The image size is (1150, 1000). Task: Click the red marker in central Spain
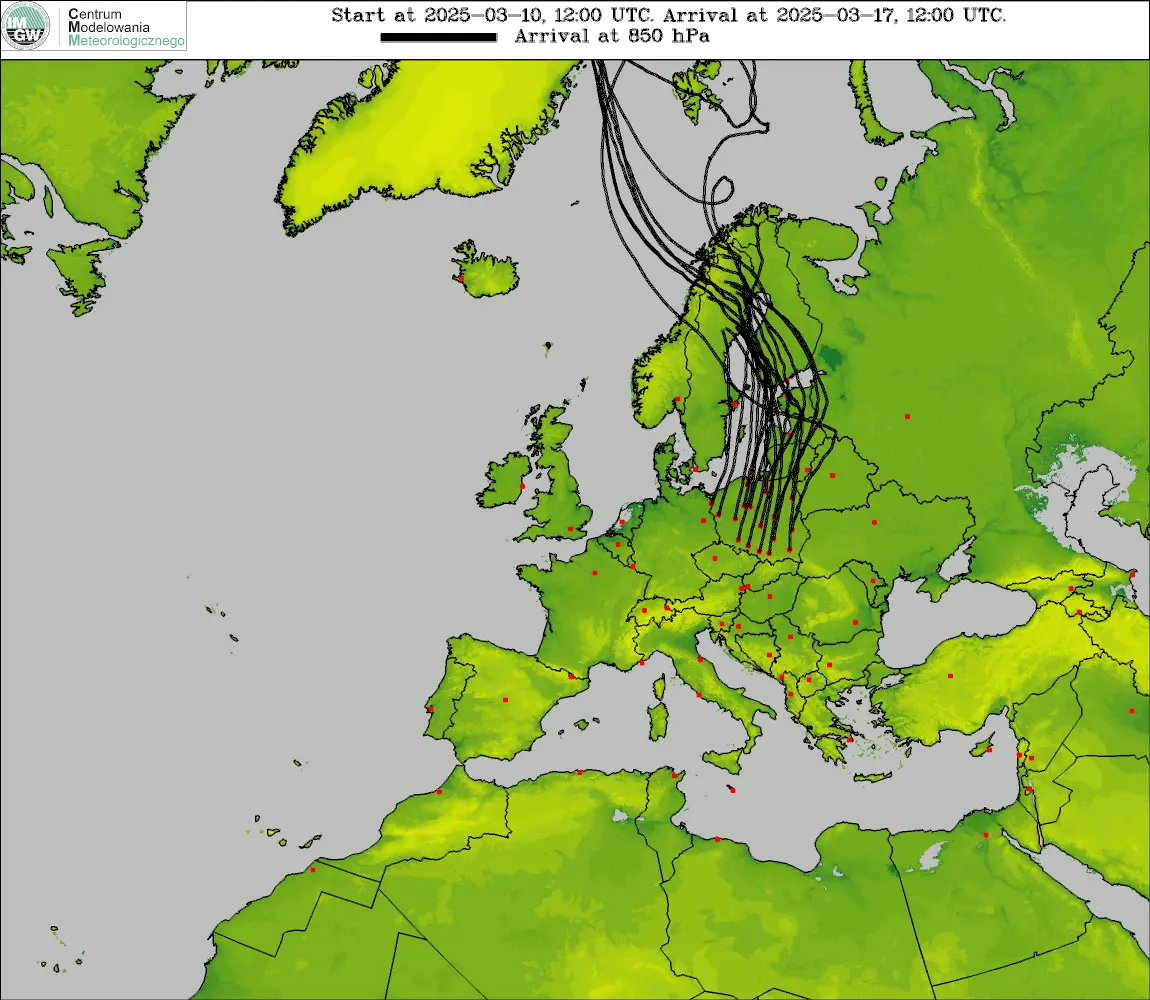(505, 700)
